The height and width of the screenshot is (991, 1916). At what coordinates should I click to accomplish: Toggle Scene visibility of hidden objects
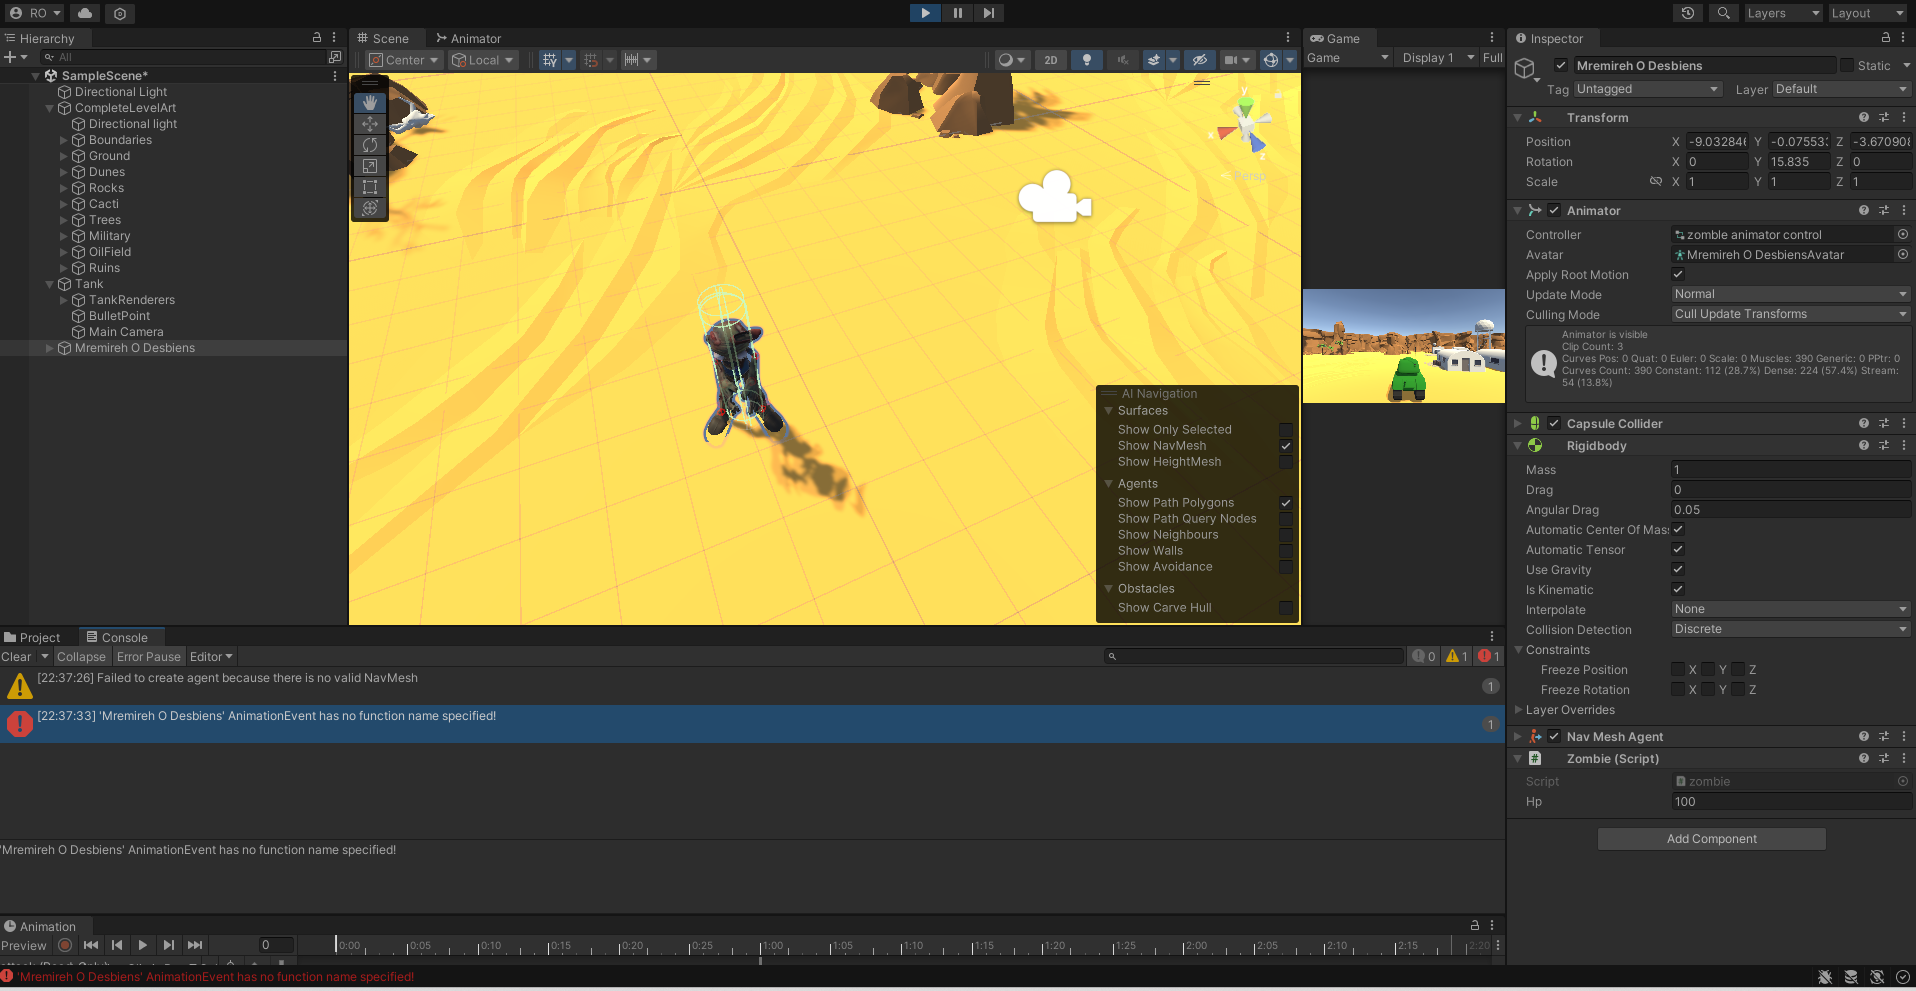[x=1199, y=60]
